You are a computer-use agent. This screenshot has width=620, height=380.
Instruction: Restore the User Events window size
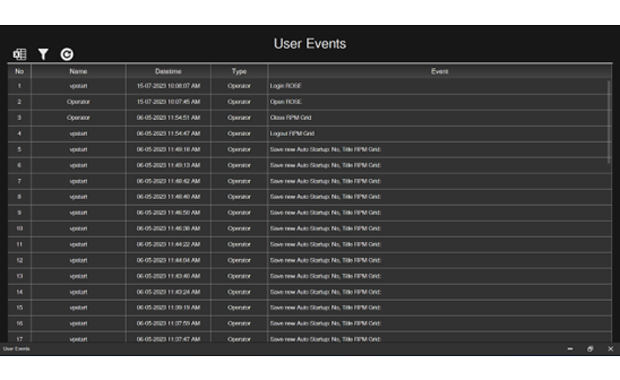click(x=590, y=349)
